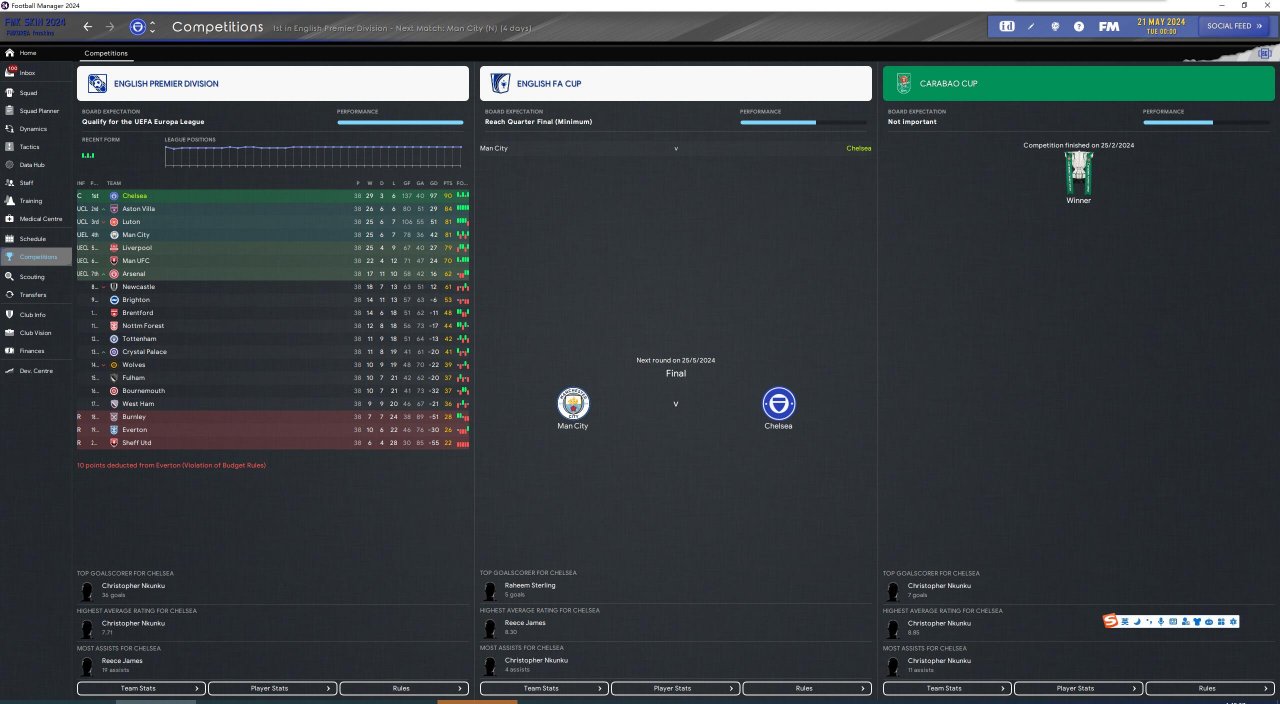This screenshot has width=1280, height=704.
Task: Open Dev. Centre in sidebar
Action: [x=34, y=370]
